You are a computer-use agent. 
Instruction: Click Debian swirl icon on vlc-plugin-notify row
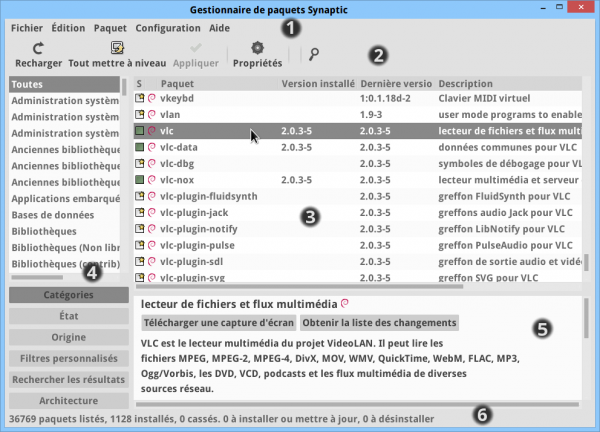click(x=152, y=229)
